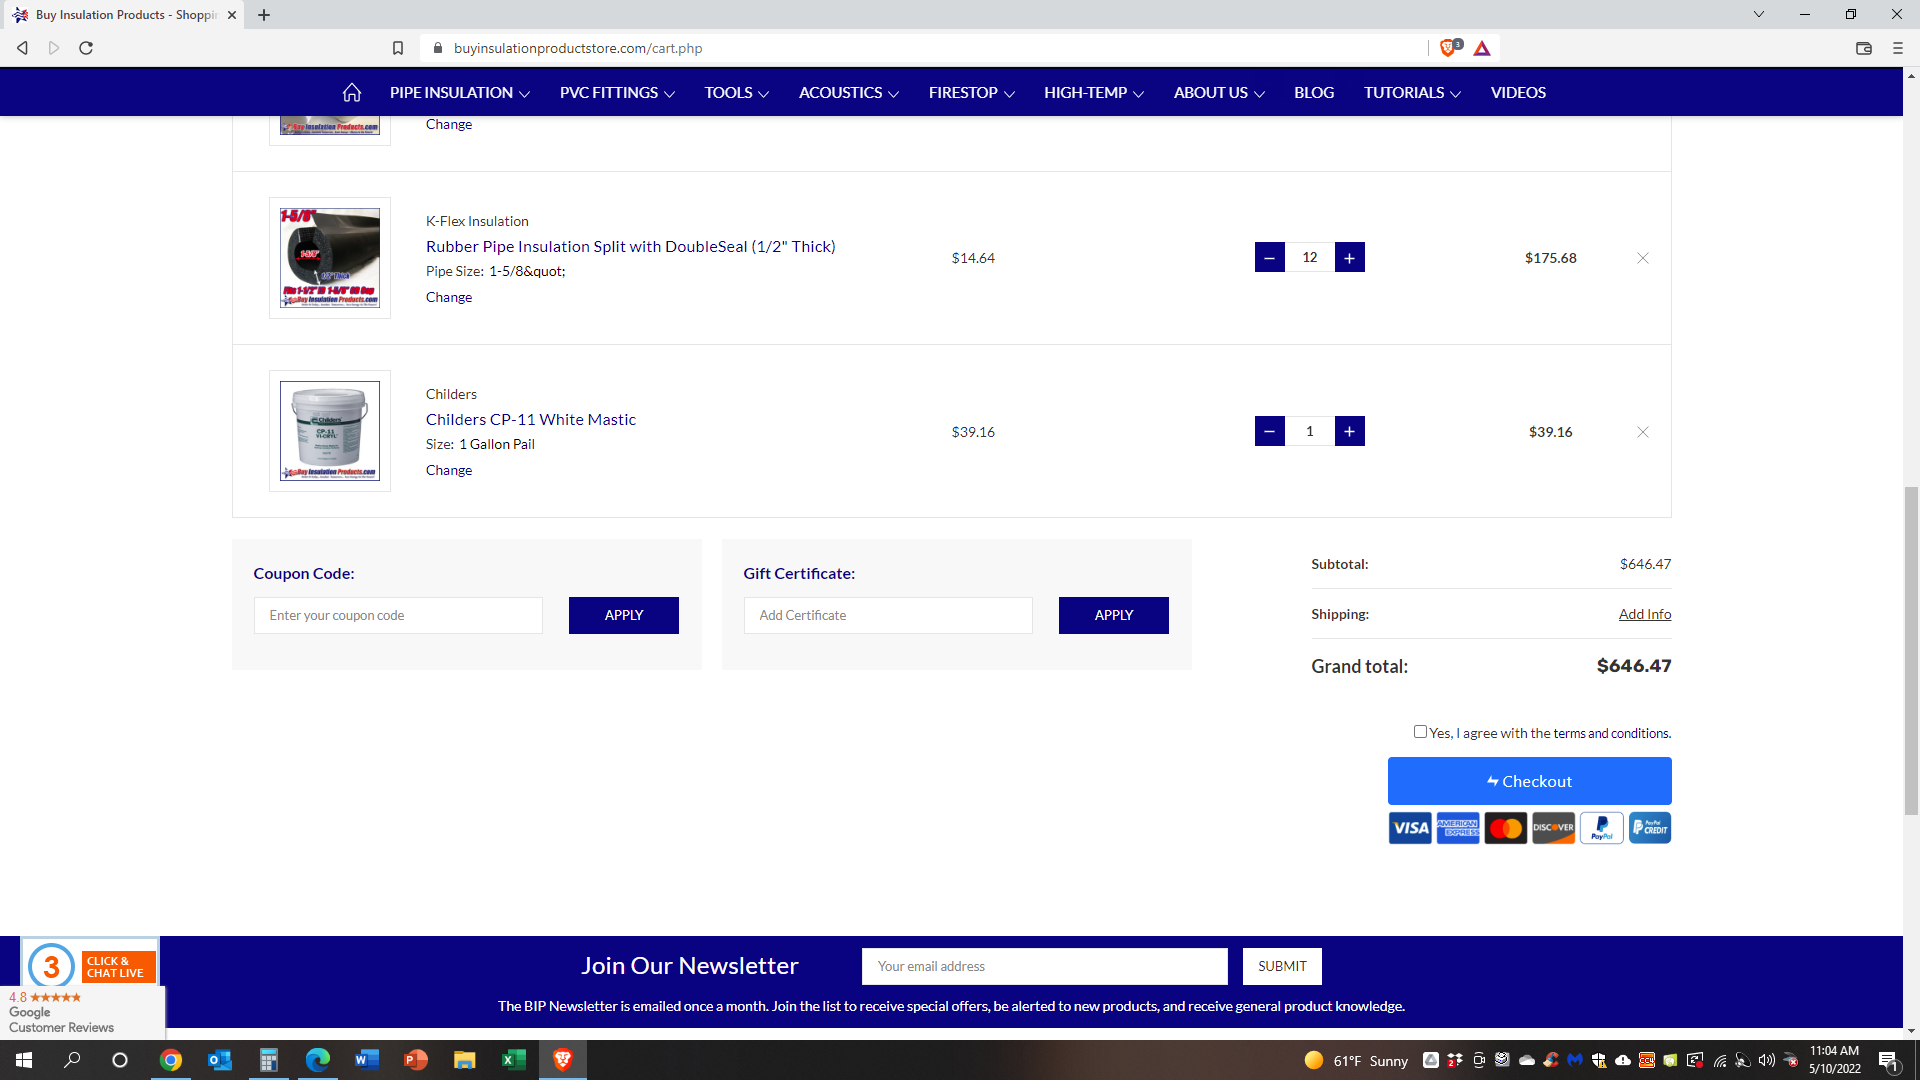Open the Videos menu item
This screenshot has height=1080, width=1920.
pyautogui.click(x=1517, y=93)
